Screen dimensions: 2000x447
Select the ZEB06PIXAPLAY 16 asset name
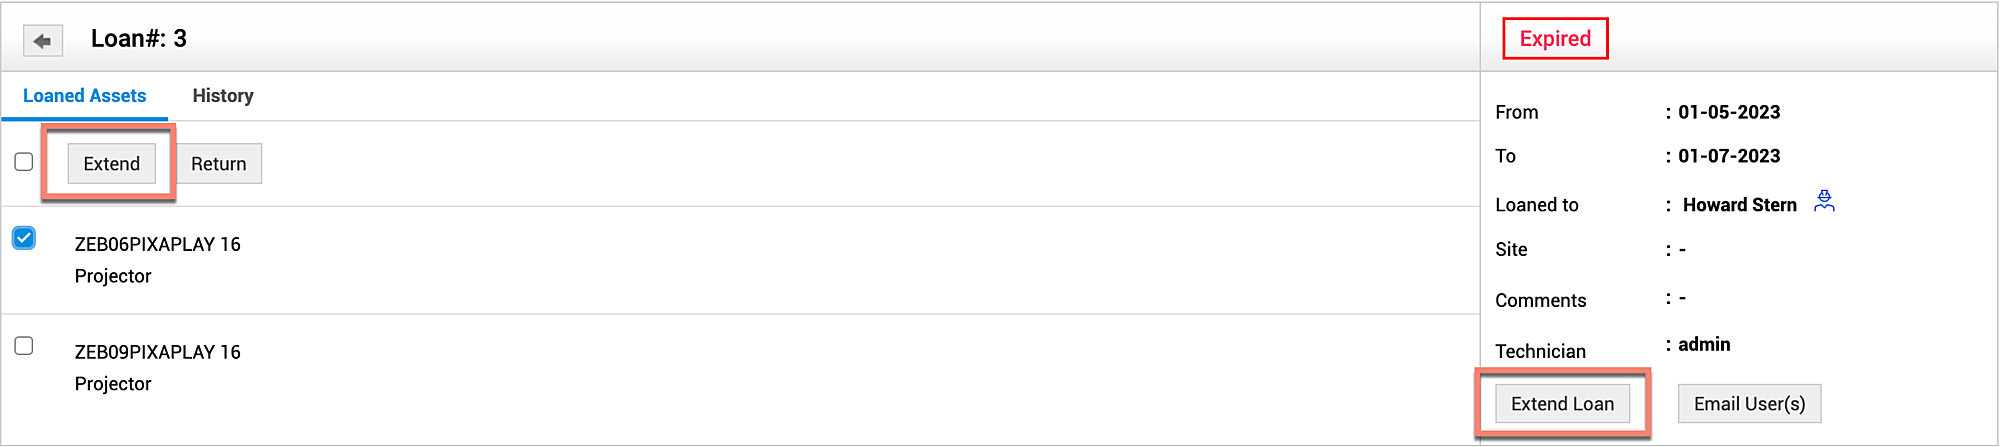[x=158, y=244]
